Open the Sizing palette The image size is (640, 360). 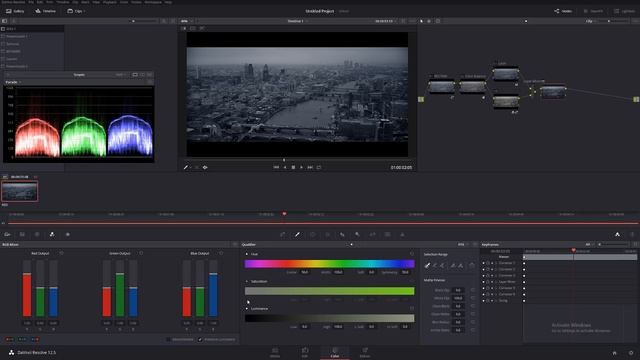click(372, 234)
